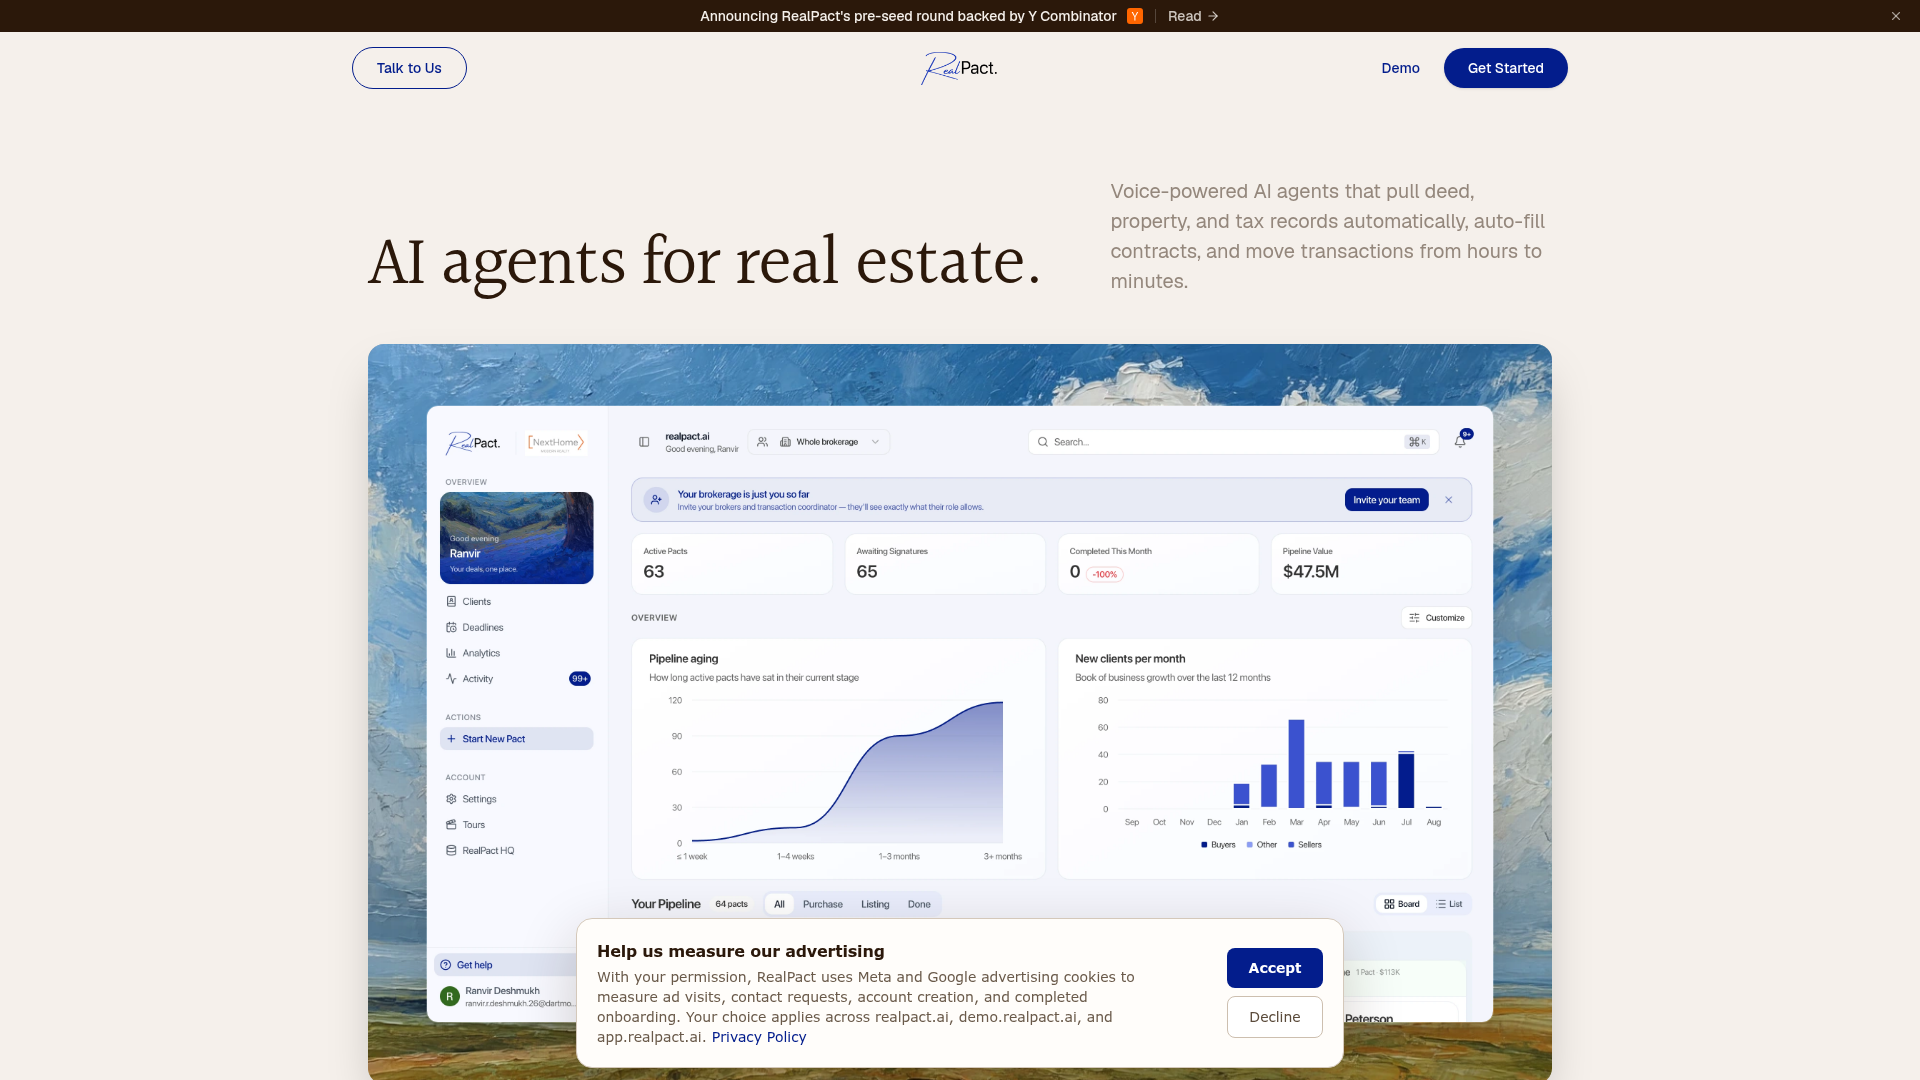The width and height of the screenshot is (1920, 1080).
Task: Open Tours in the sidebar
Action: coord(516,825)
